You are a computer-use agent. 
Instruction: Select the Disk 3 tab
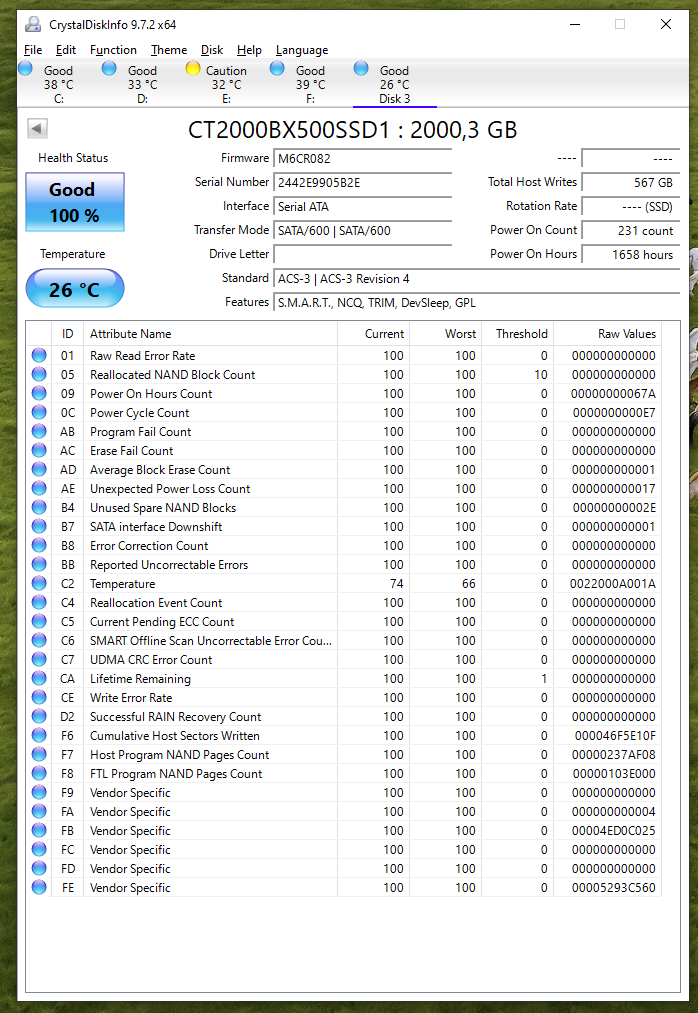[x=394, y=84]
